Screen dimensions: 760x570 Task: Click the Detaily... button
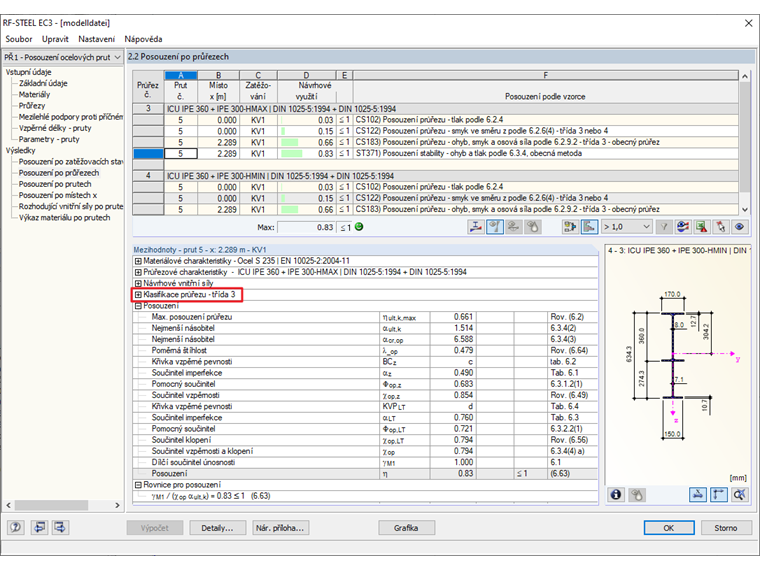(x=217, y=528)
